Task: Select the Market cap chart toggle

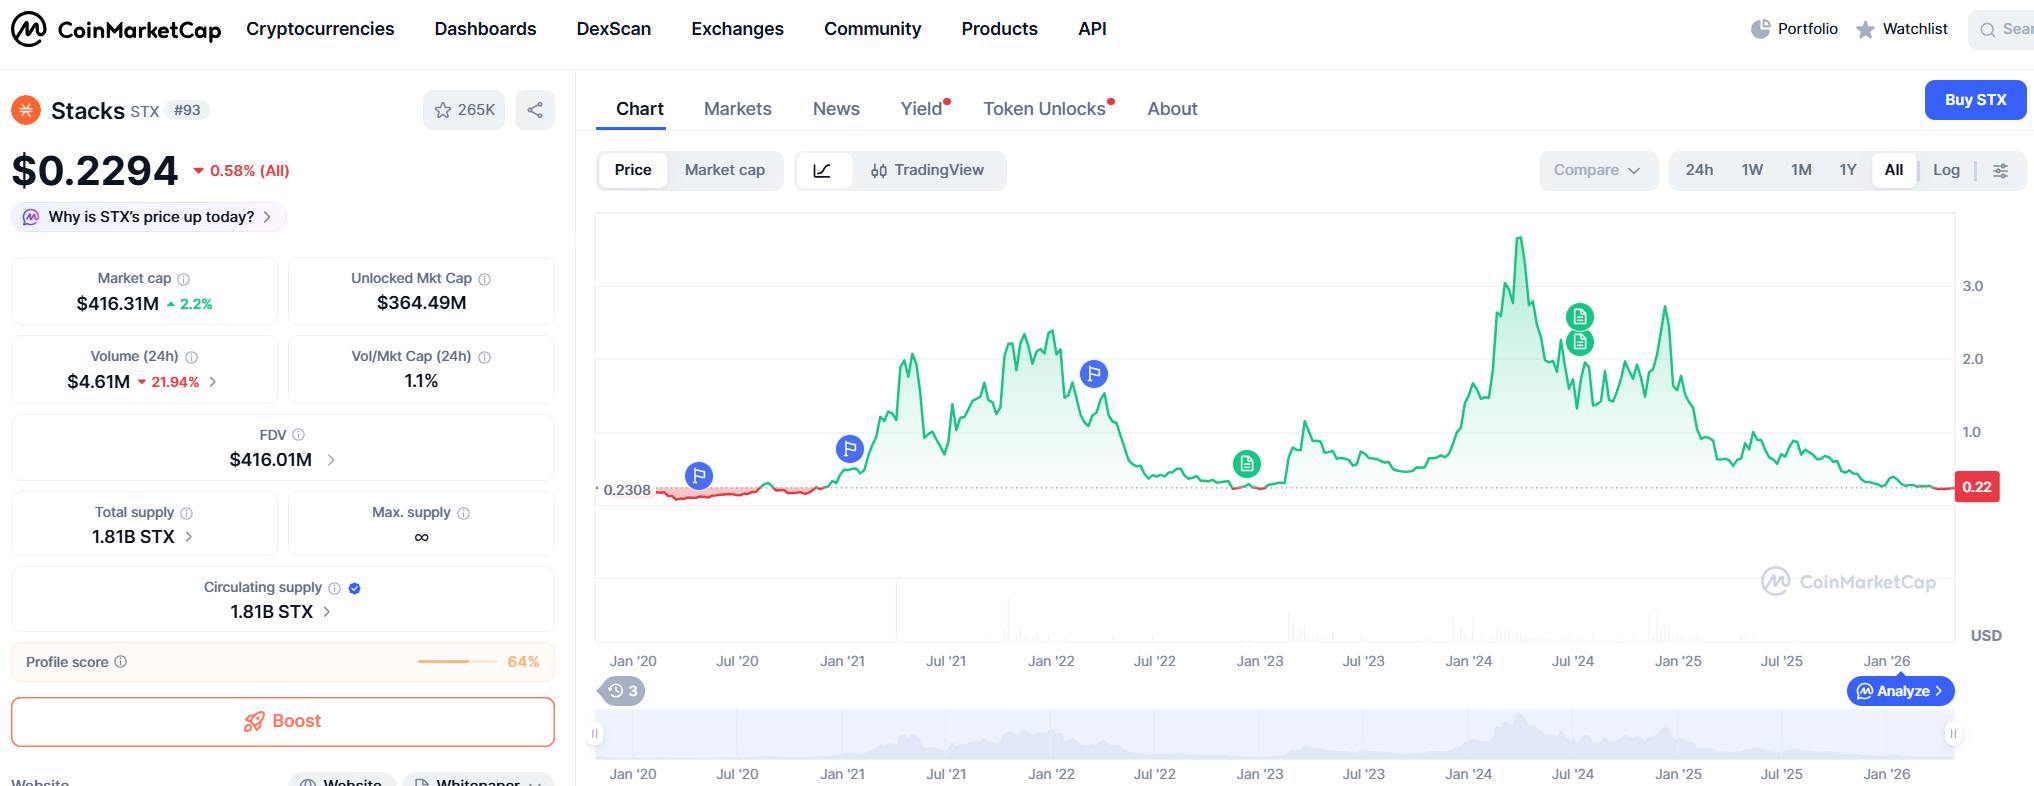Action: pyautogui.click(x=725, y=171)
